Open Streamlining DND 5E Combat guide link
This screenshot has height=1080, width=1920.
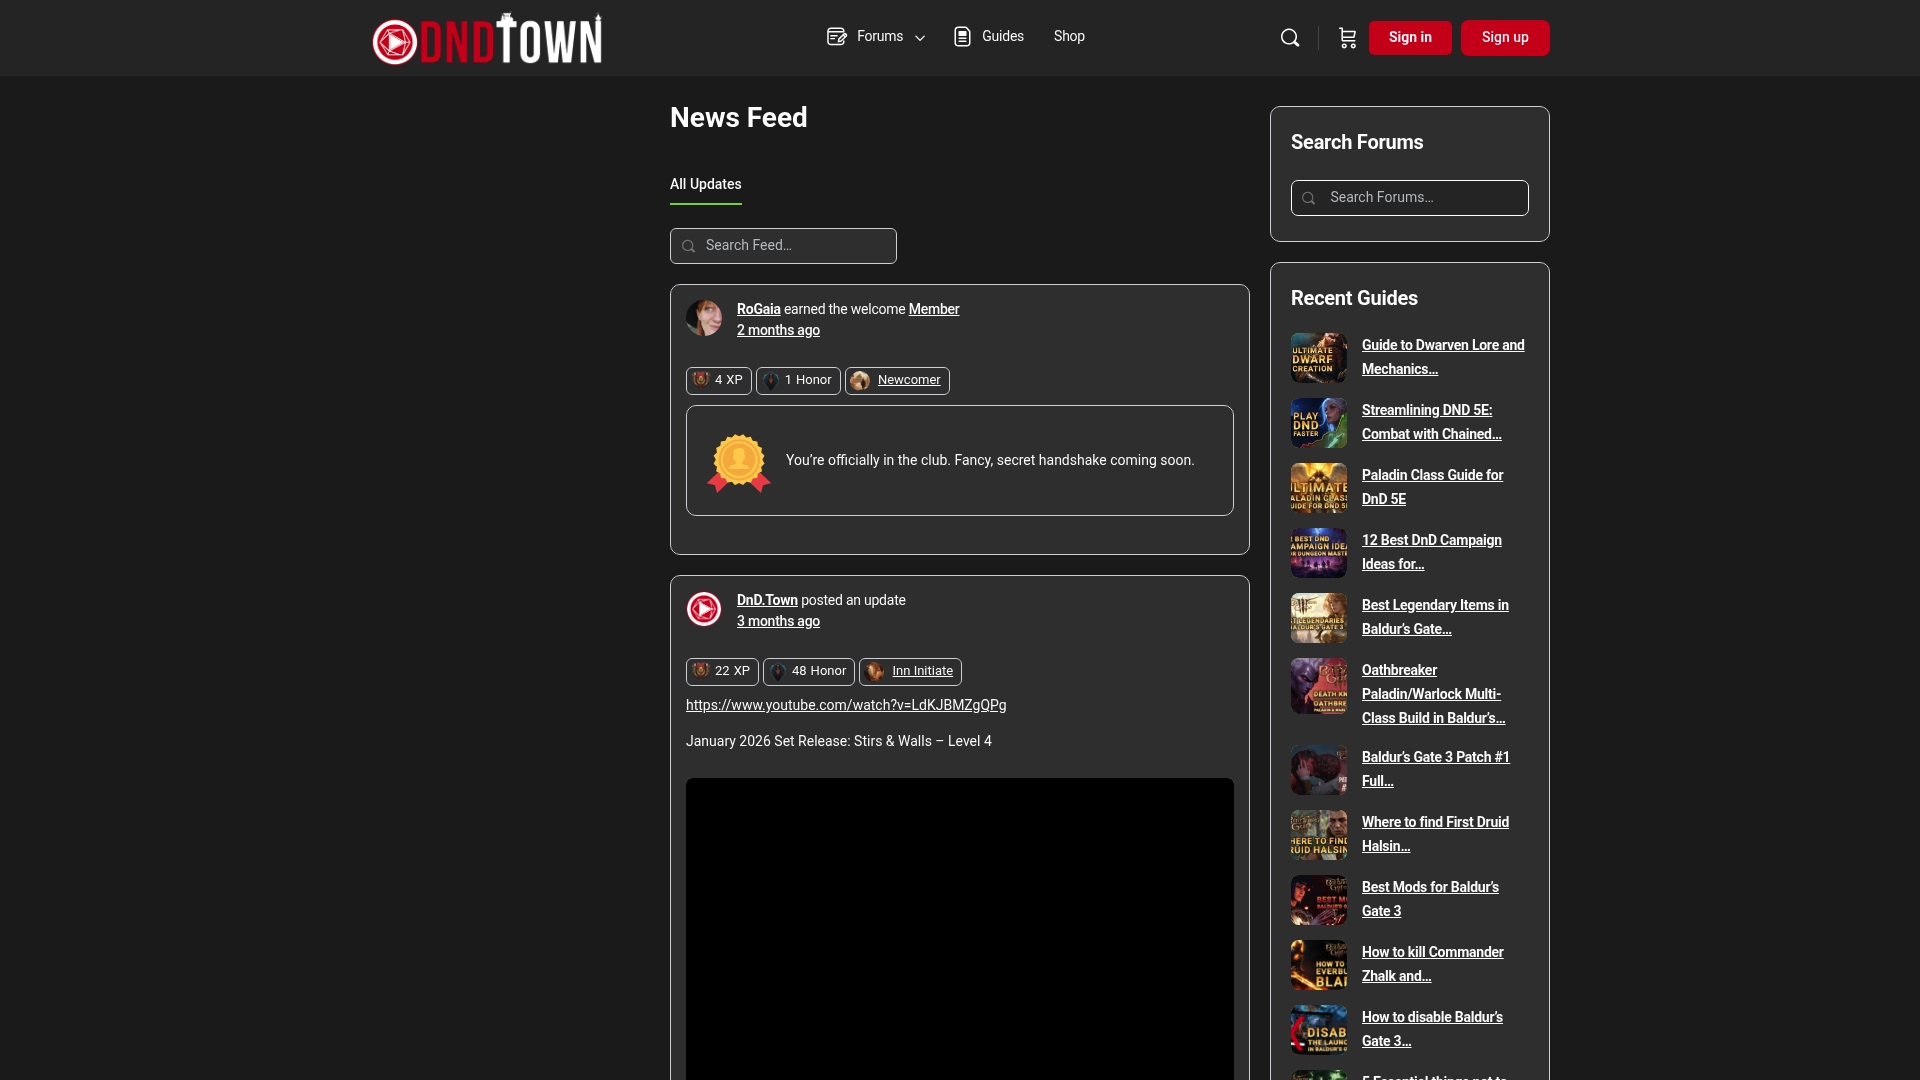pyautogui.click(x=1432, y=423)
